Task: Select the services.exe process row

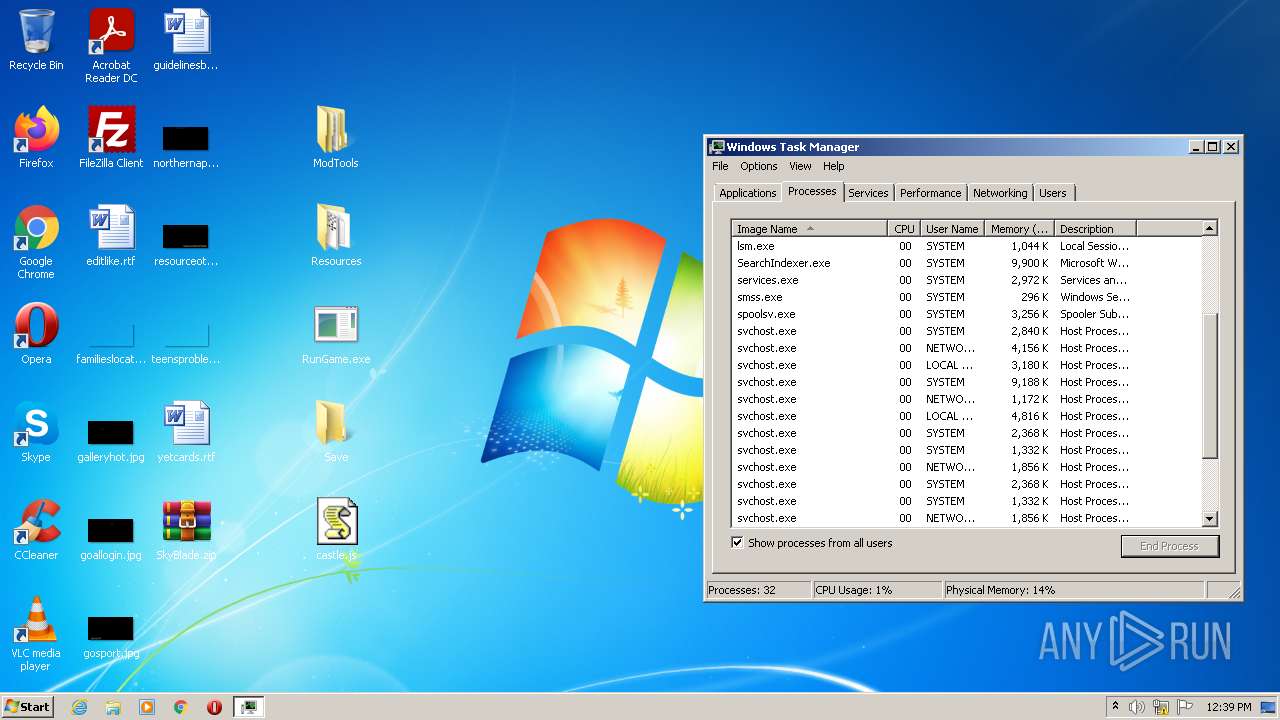Action: coord(966,280)
